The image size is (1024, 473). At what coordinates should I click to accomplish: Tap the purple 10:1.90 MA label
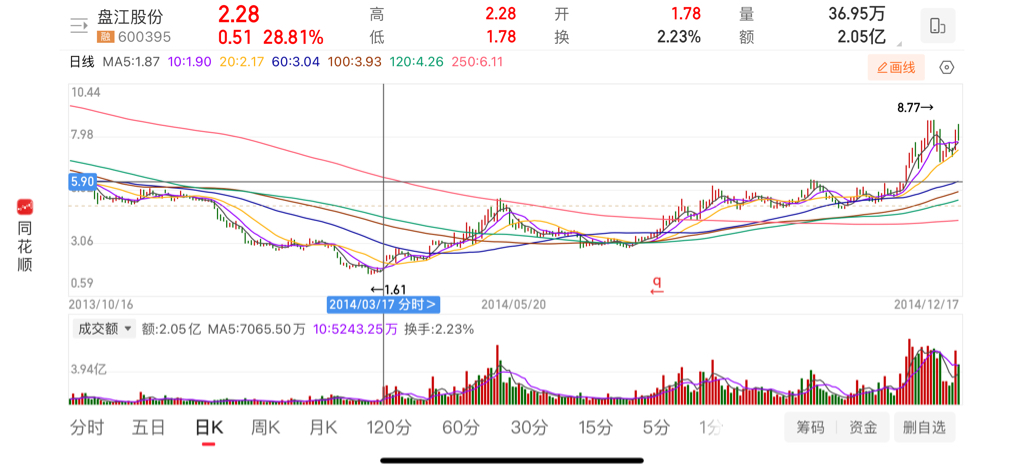189,63
